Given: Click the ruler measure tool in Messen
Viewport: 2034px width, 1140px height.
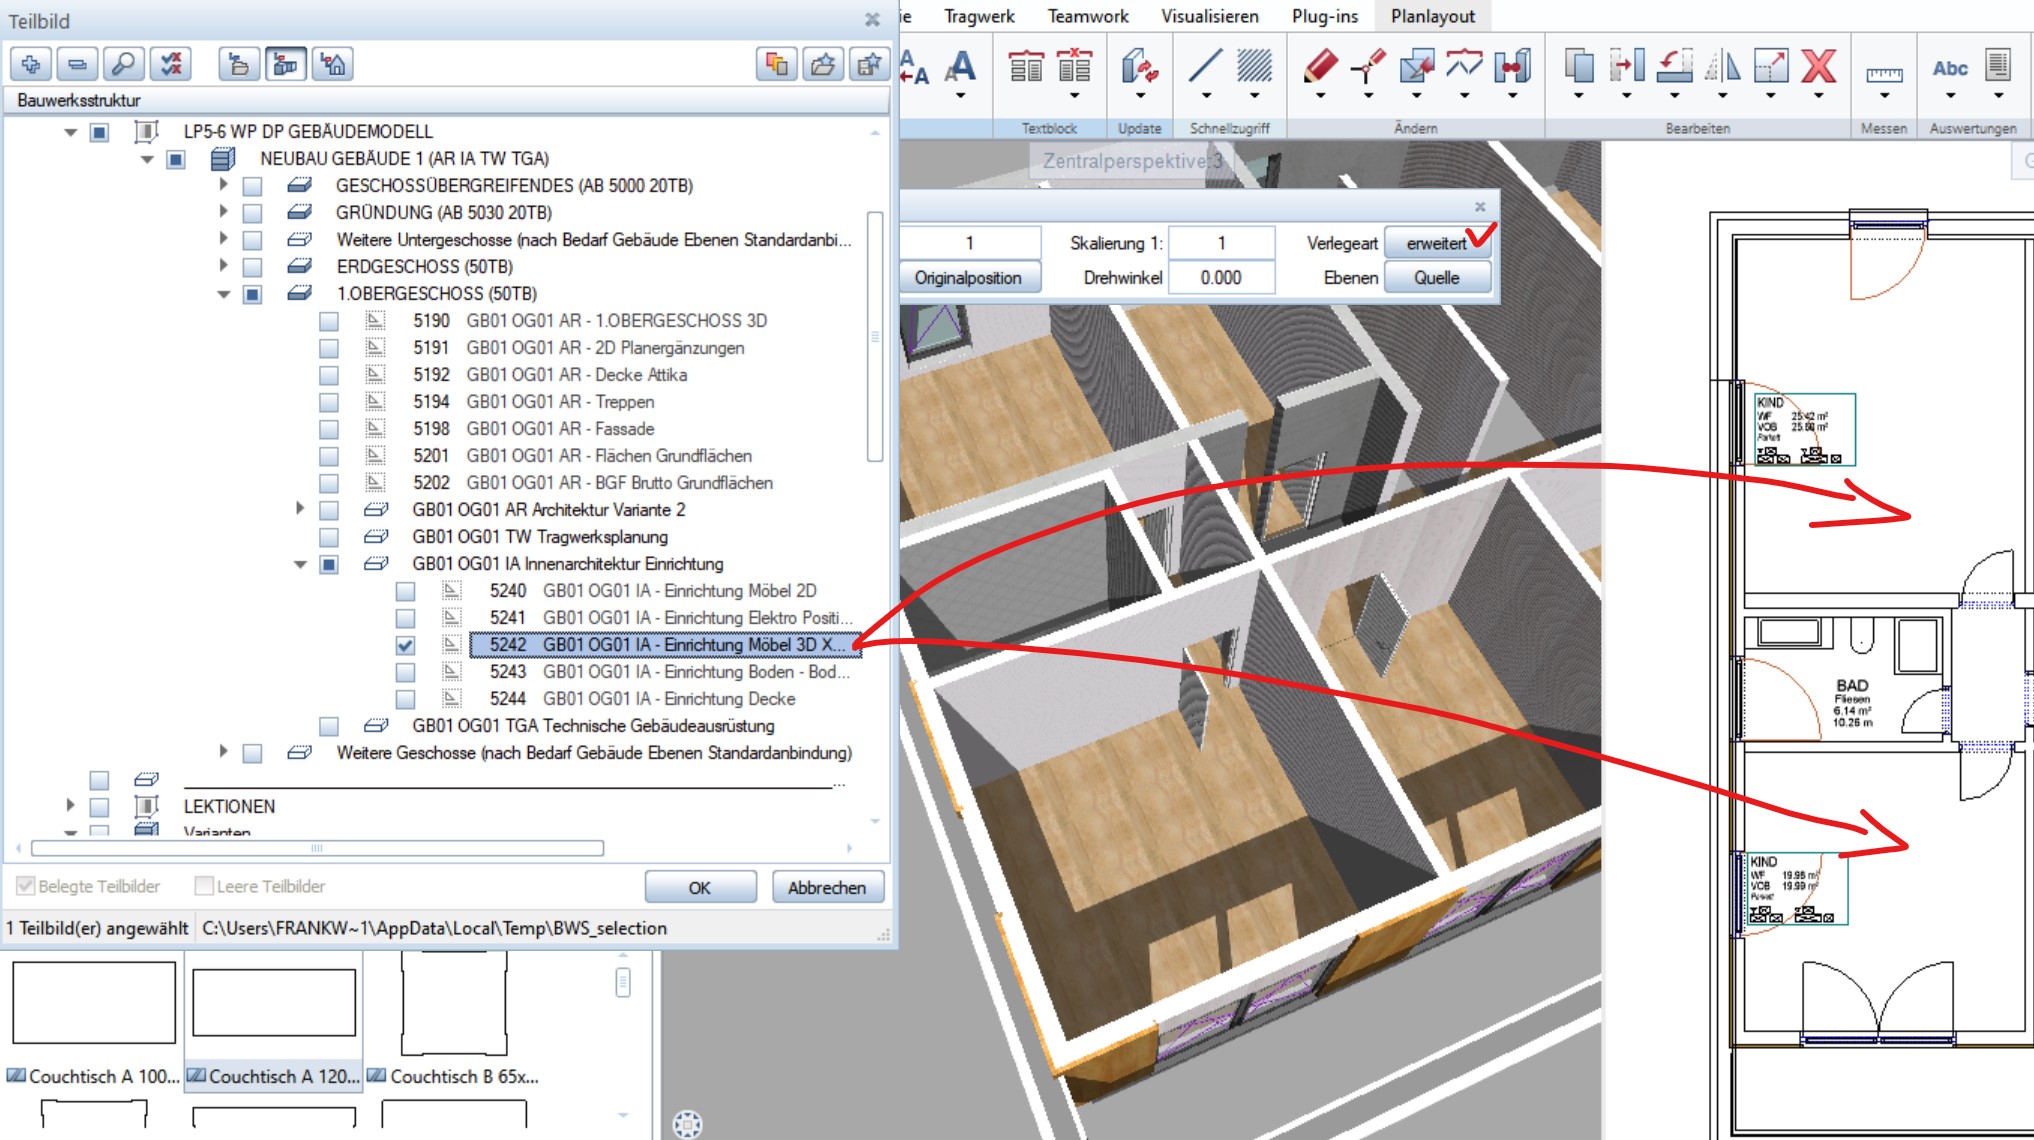Looking at the screenshot, I should 1884,73.
